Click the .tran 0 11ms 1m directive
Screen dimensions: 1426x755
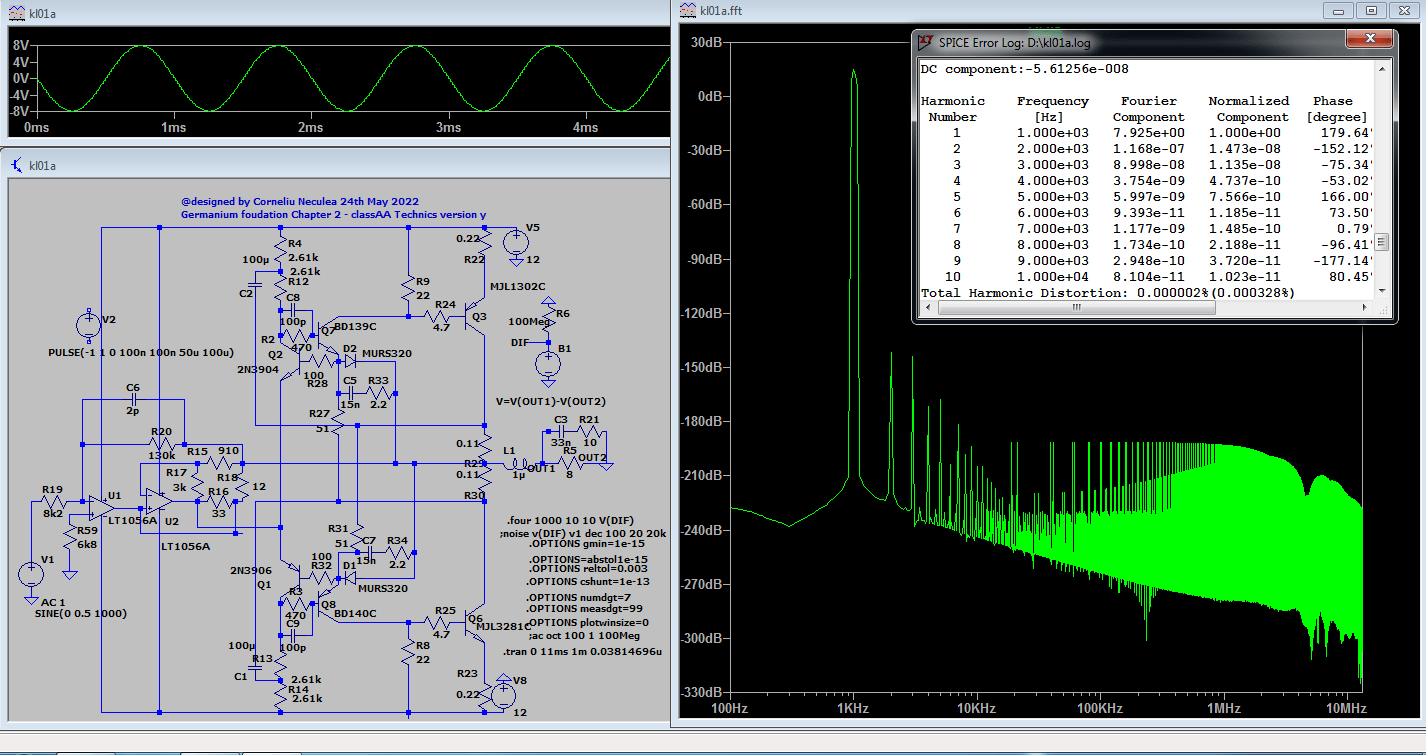[x=580, y=652]
